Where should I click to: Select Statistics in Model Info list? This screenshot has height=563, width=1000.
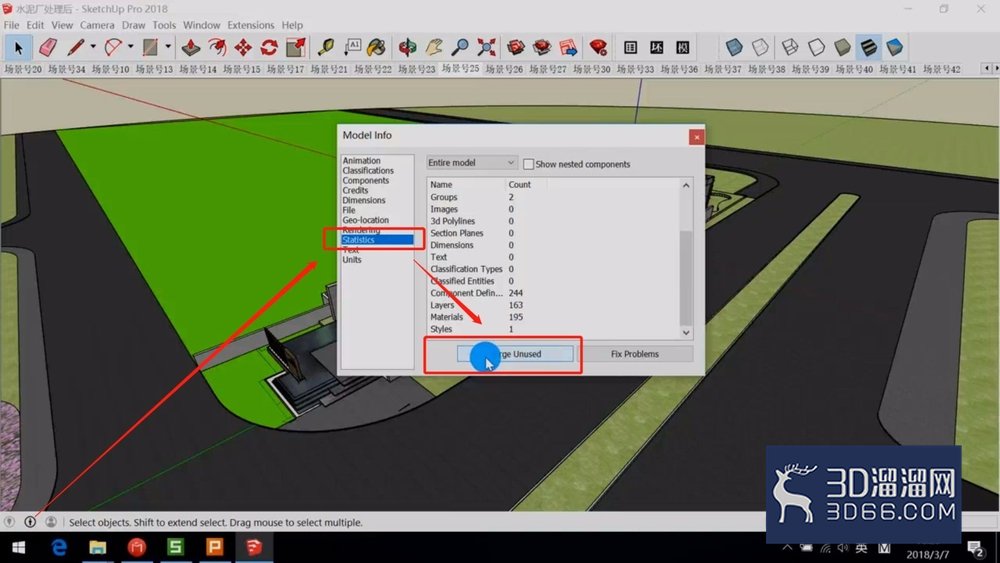pos(378,240)
